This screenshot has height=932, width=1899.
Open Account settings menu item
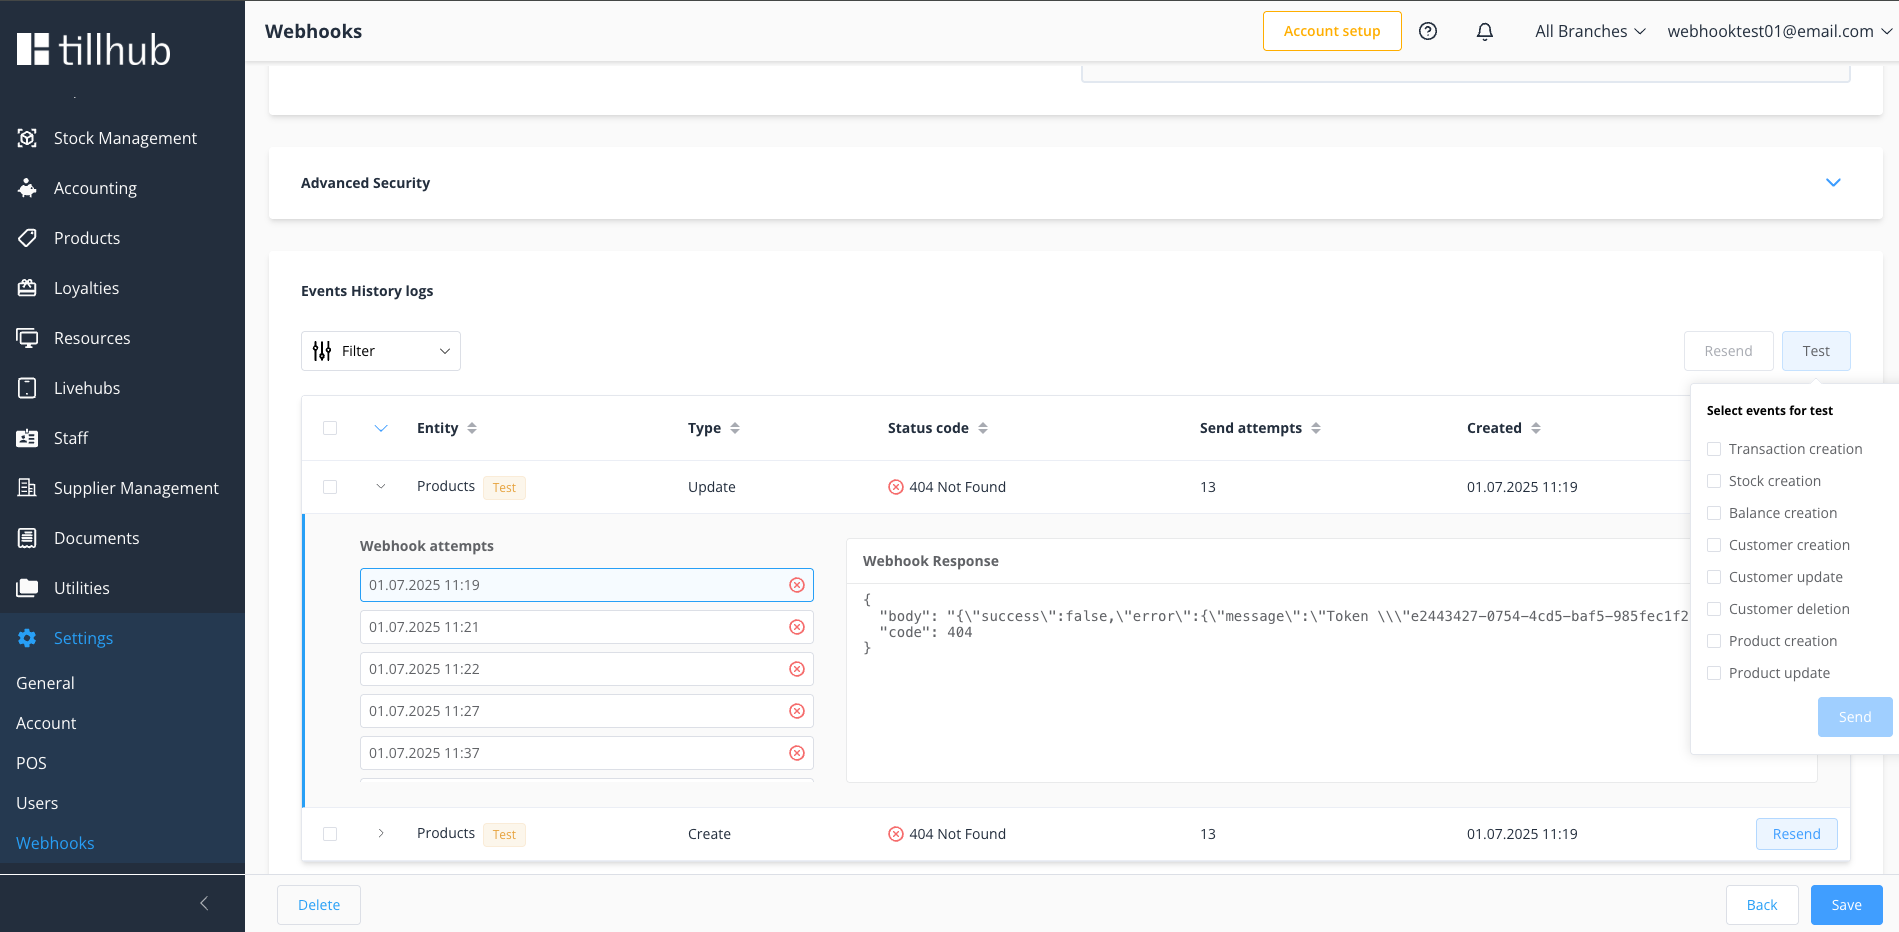coord(46,723)
